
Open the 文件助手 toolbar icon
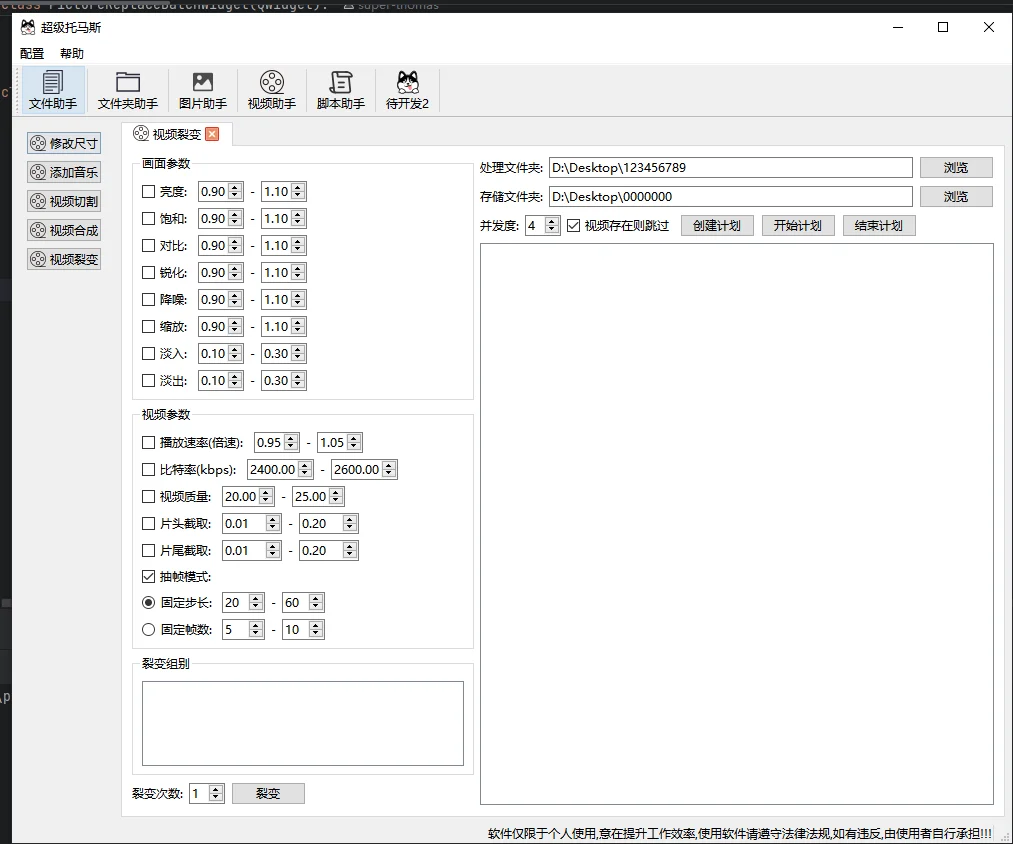click(53, 90)
